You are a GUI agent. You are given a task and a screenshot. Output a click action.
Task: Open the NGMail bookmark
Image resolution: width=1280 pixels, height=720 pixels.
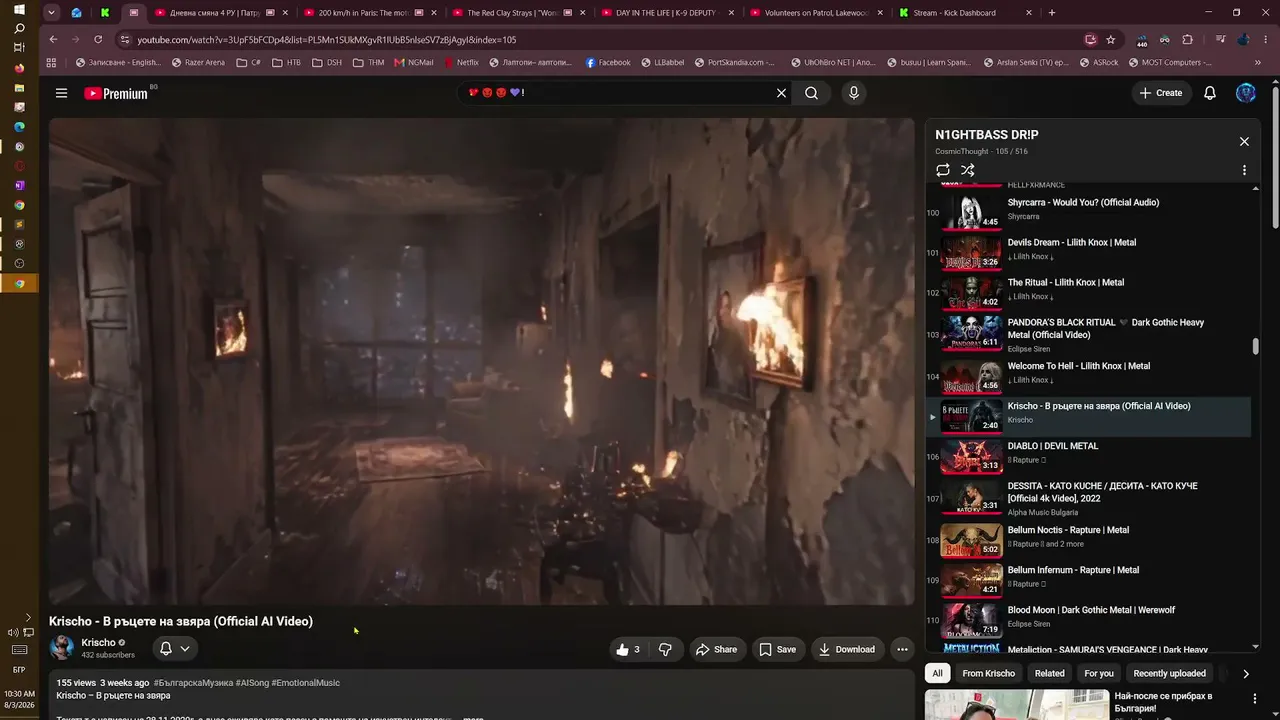(414, 62)
